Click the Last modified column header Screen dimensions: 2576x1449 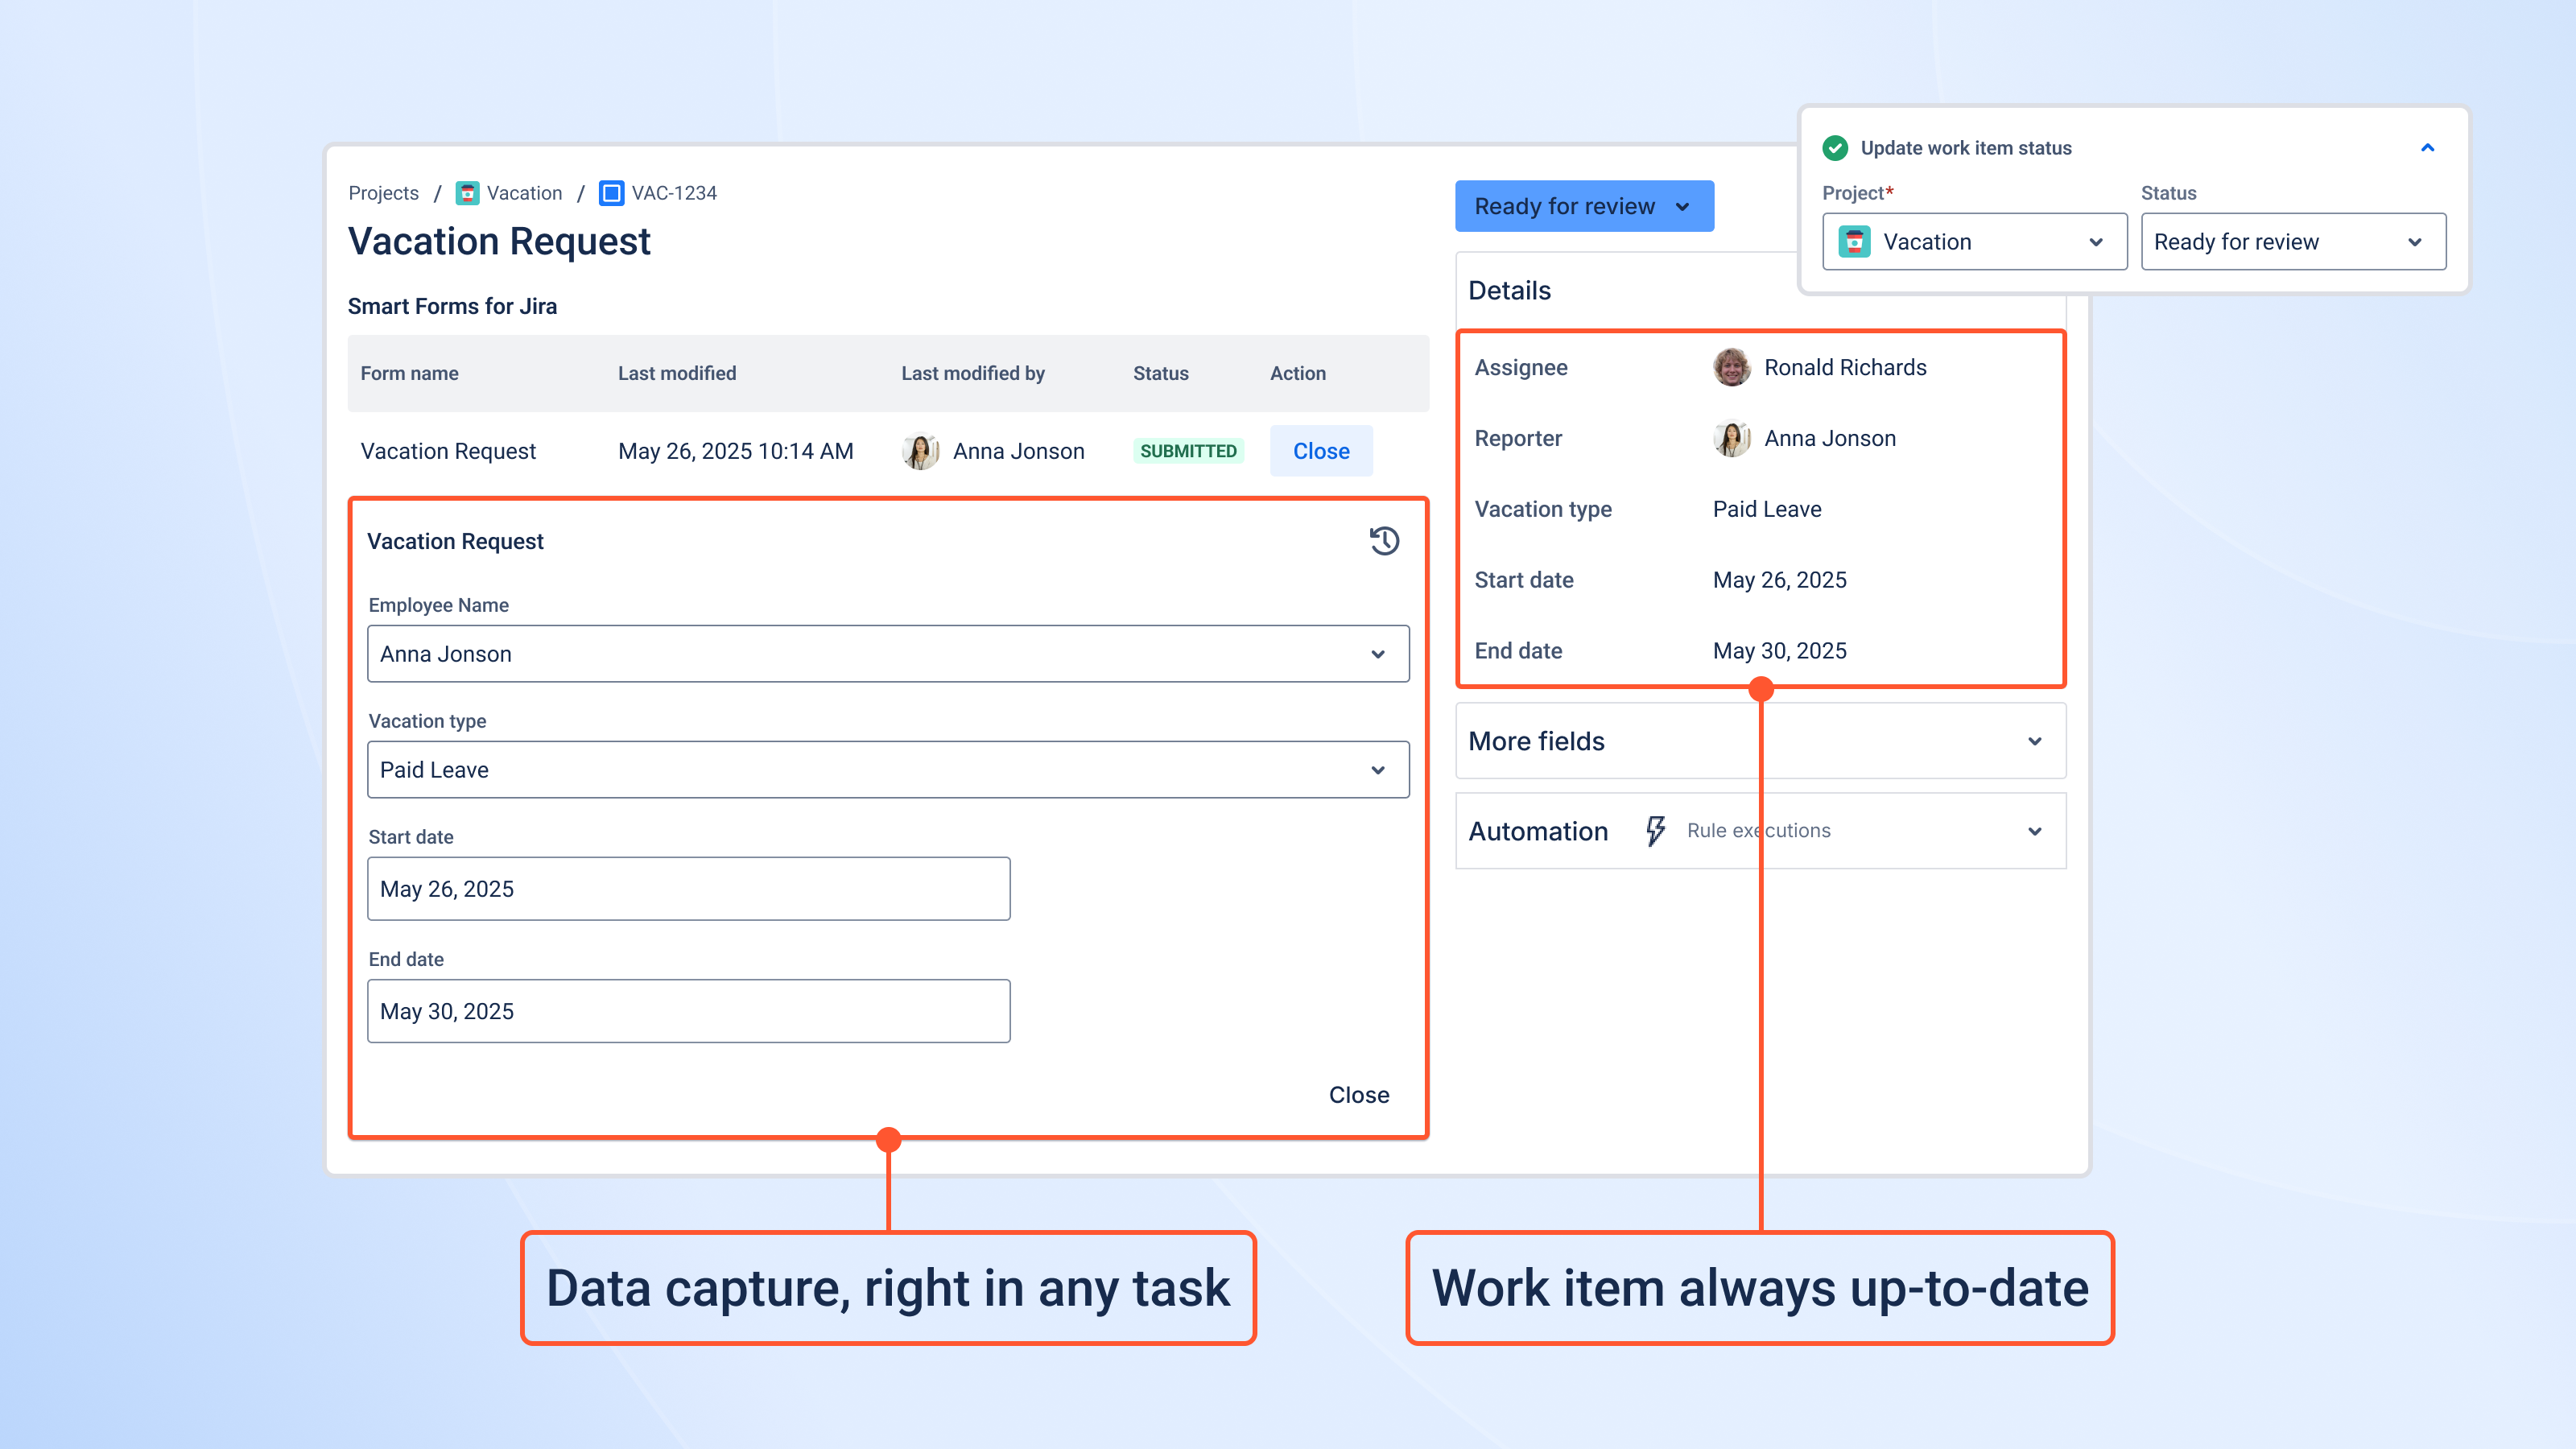point(677,373)
